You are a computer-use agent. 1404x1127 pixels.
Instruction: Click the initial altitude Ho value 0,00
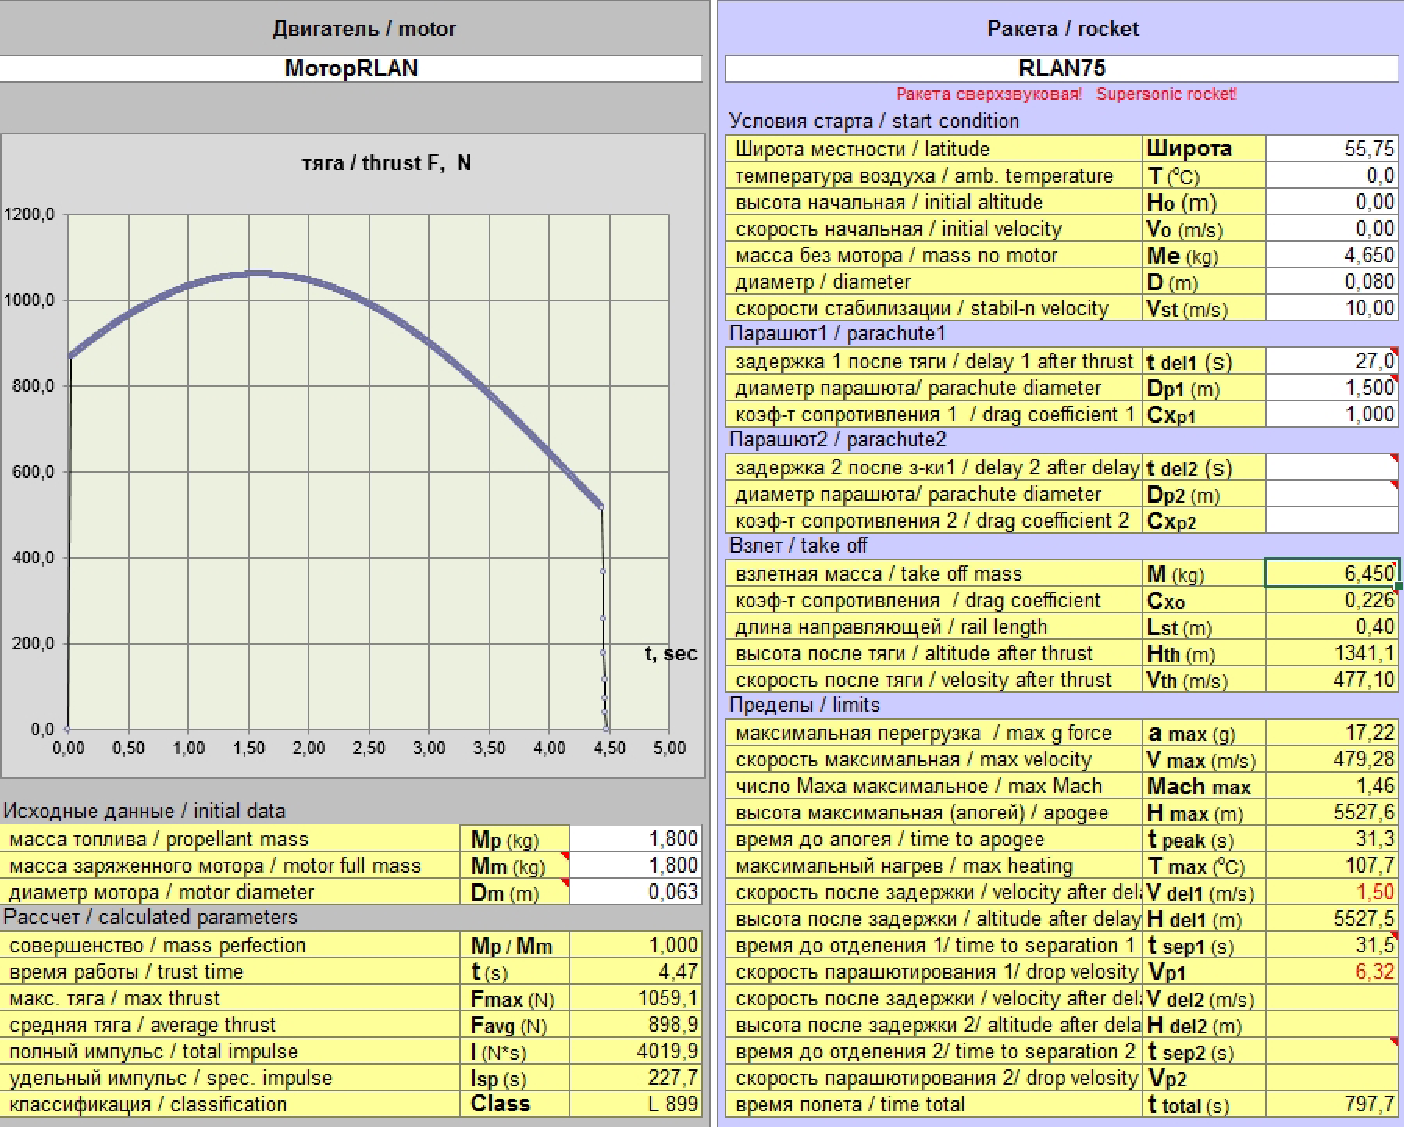point(1332,202)
